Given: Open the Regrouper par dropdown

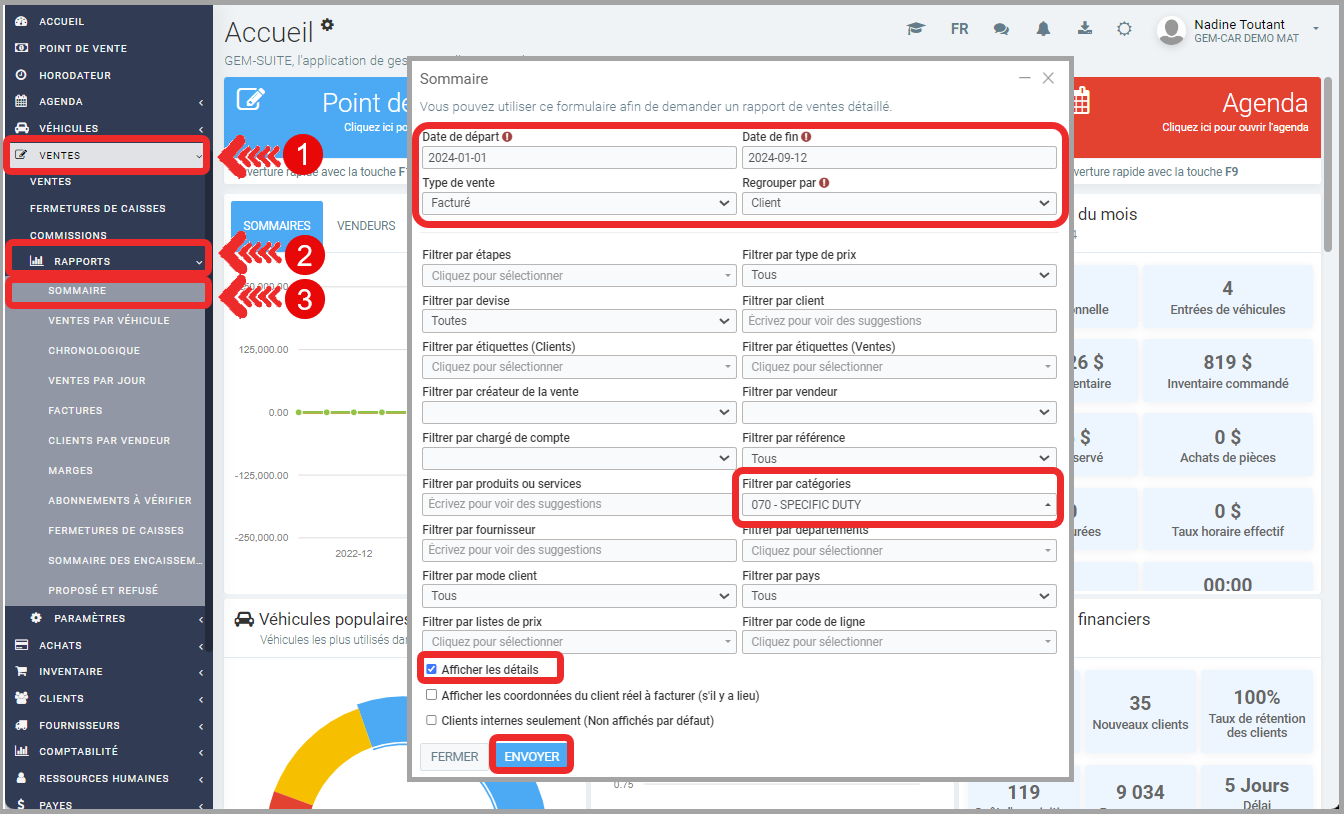Looking at the screenshot, I should tap(898, 203).
